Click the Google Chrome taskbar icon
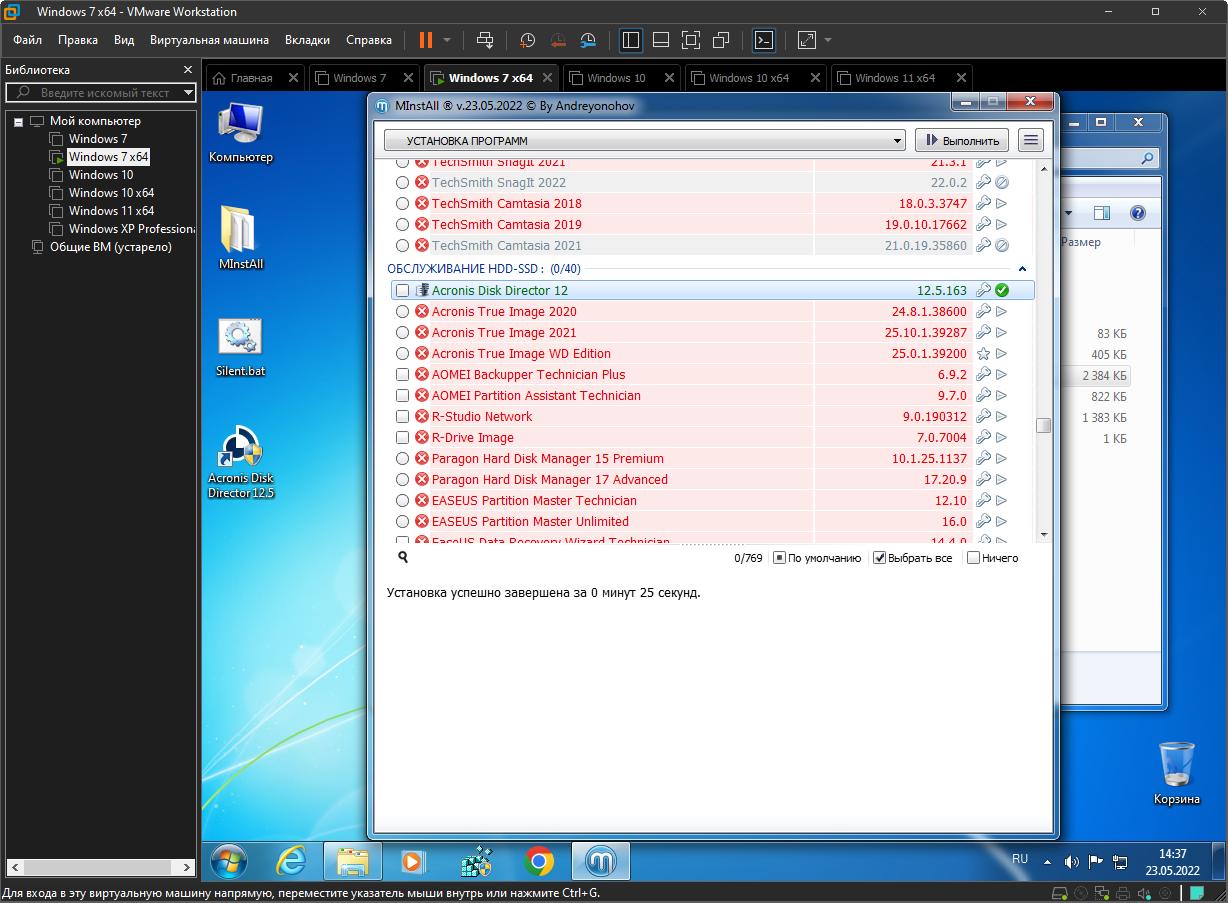Screen dimensions: 1228x903 coord(539,861)
